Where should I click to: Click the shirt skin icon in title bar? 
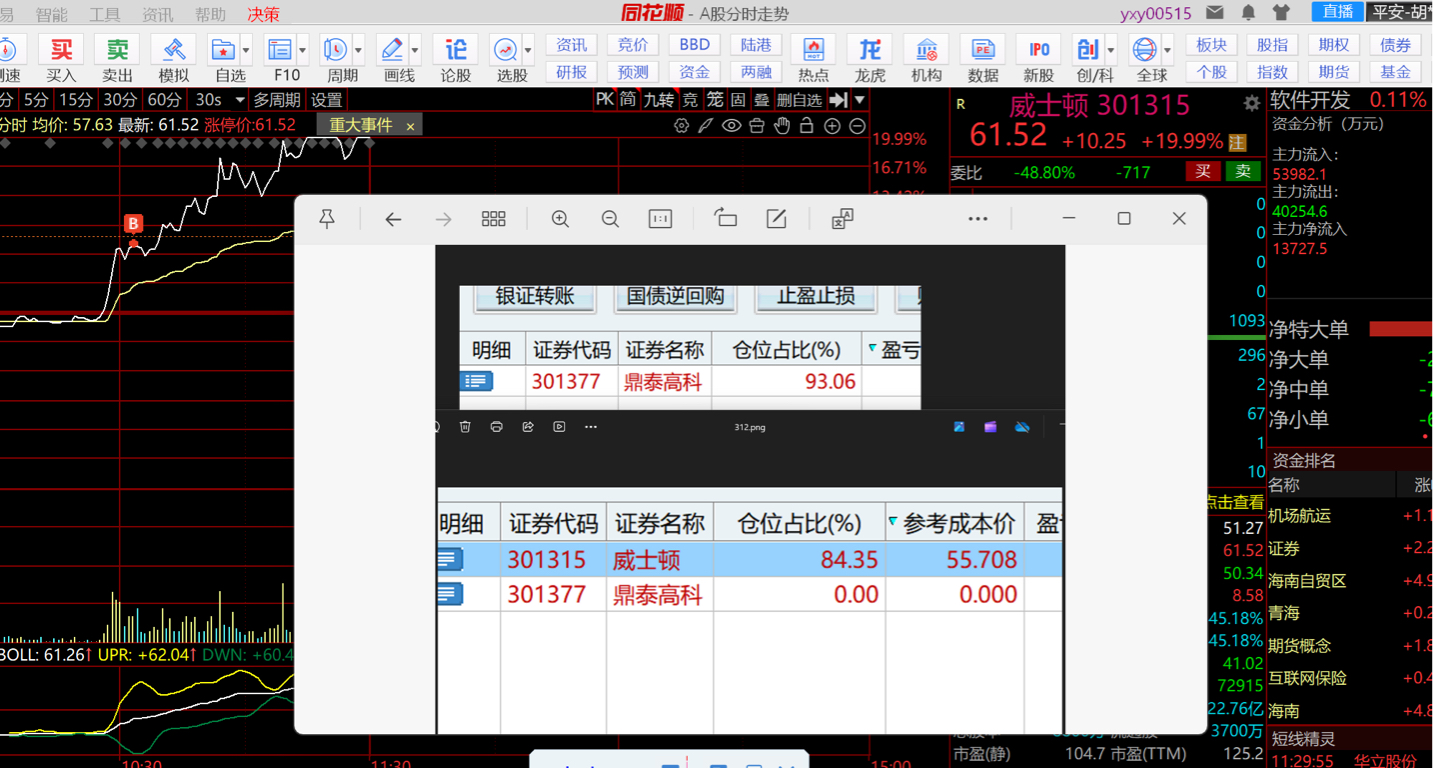pyautogui.click(x=1281, y=13)
